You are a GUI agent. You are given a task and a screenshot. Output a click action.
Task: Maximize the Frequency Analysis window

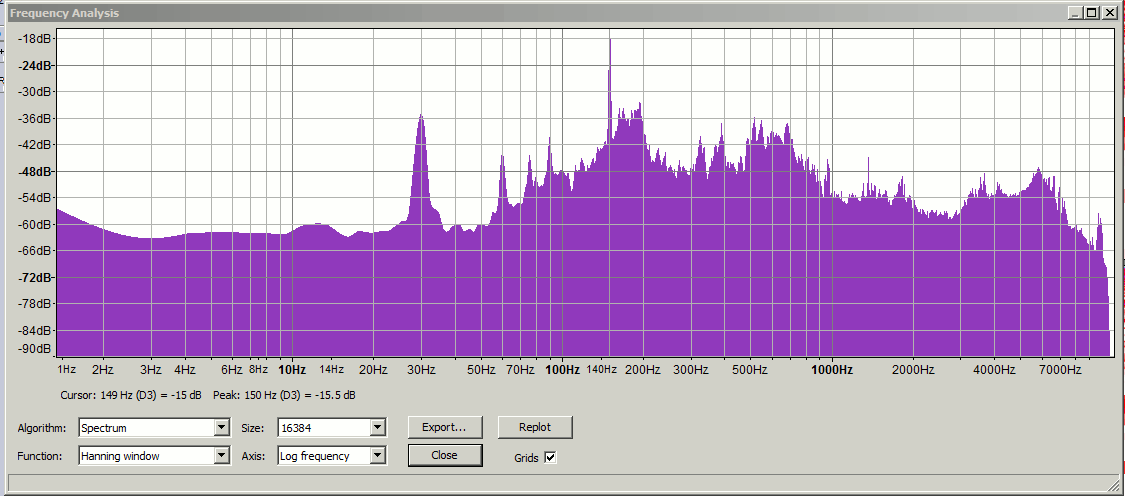point(1091,13)
